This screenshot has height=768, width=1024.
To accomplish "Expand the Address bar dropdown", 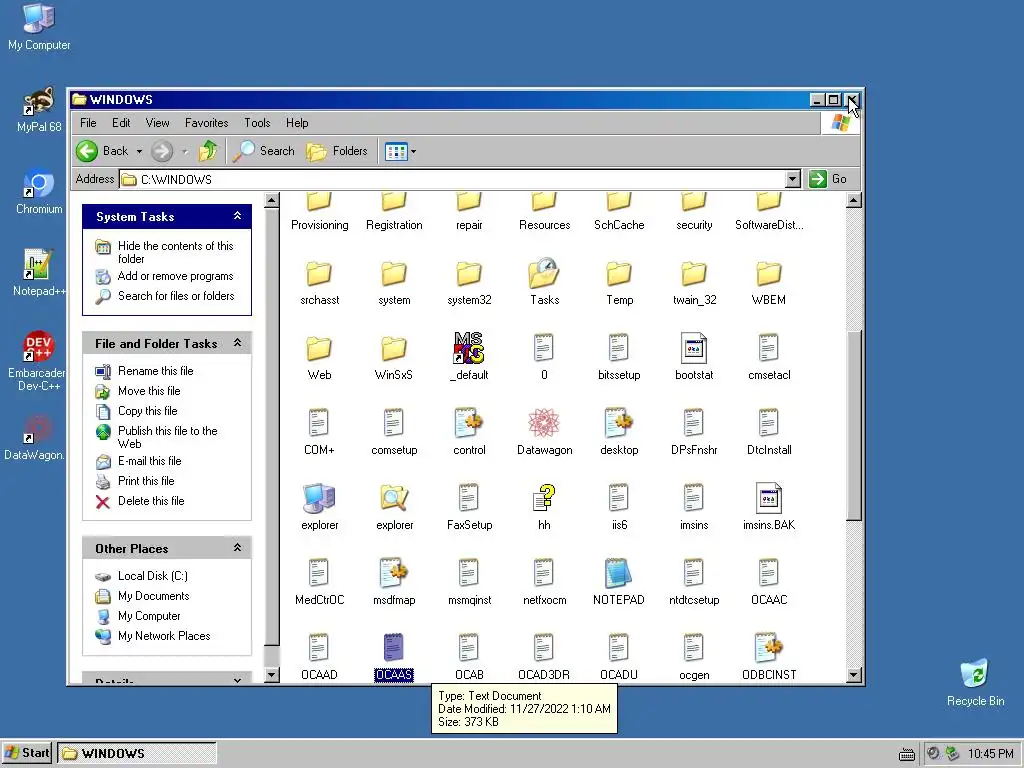I will tap(792, 179).
